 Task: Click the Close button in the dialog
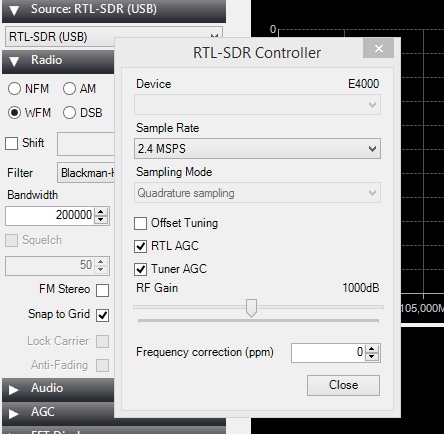click(343, 385)
